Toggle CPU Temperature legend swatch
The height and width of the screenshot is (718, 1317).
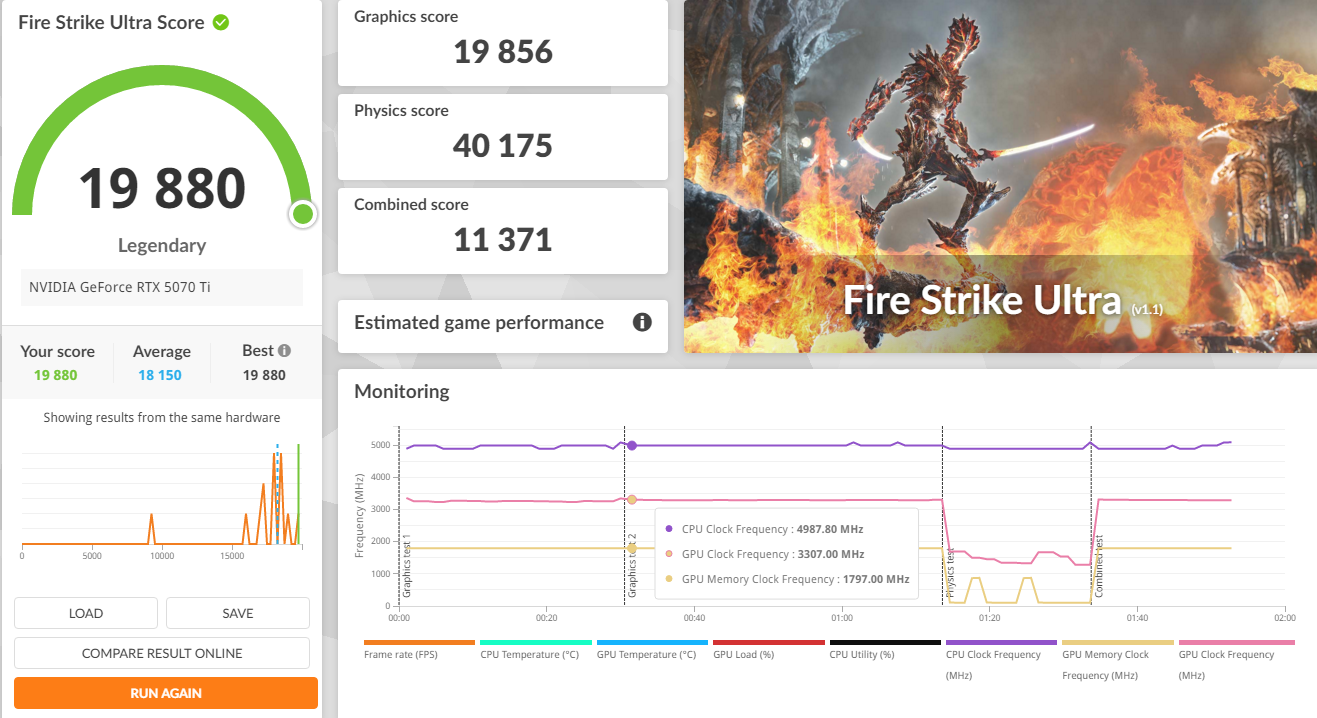(535, 643)
